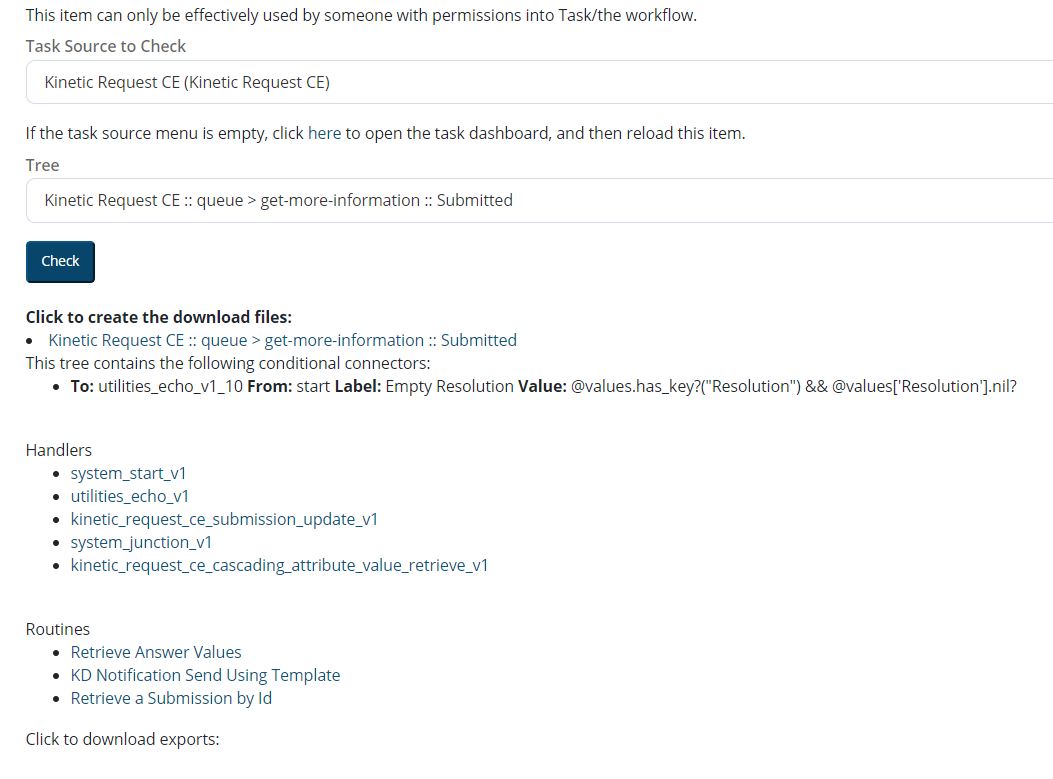Click 'Click to download exports:' text
Image resolution: width=1053 pixels, height=779 pixels.
122,739
